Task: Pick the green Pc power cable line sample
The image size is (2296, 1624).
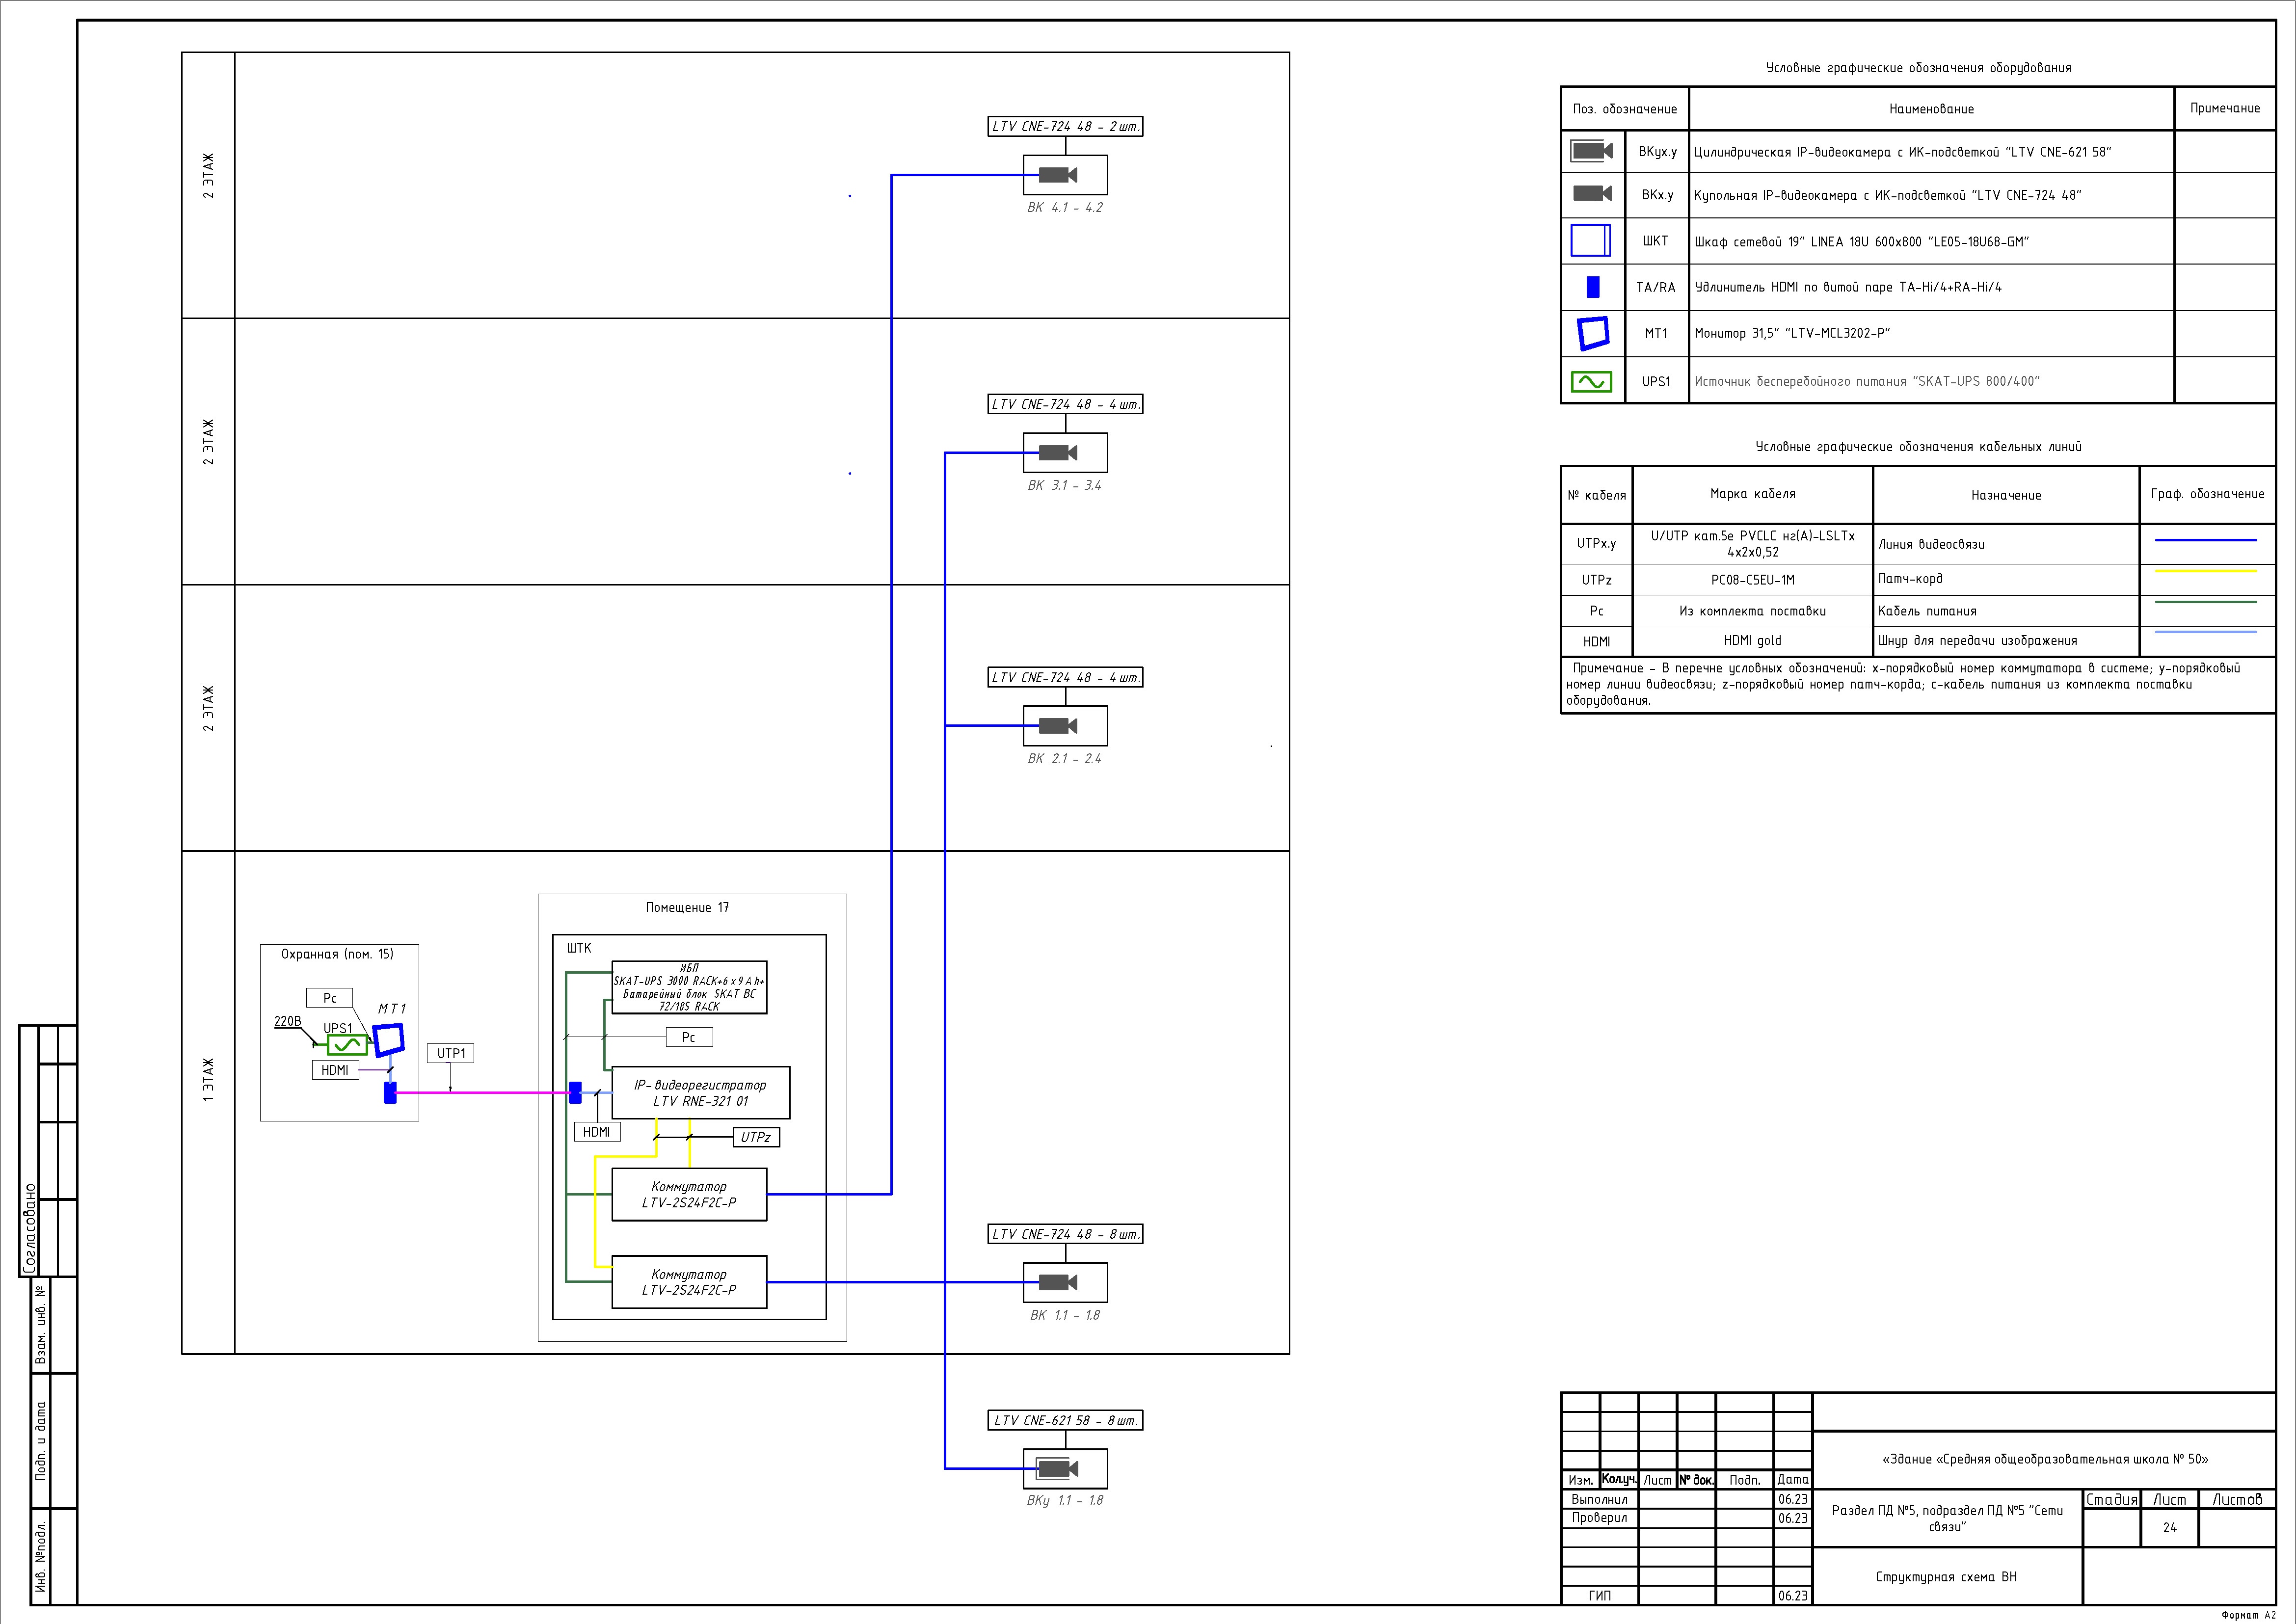Action: (2206, 602)
